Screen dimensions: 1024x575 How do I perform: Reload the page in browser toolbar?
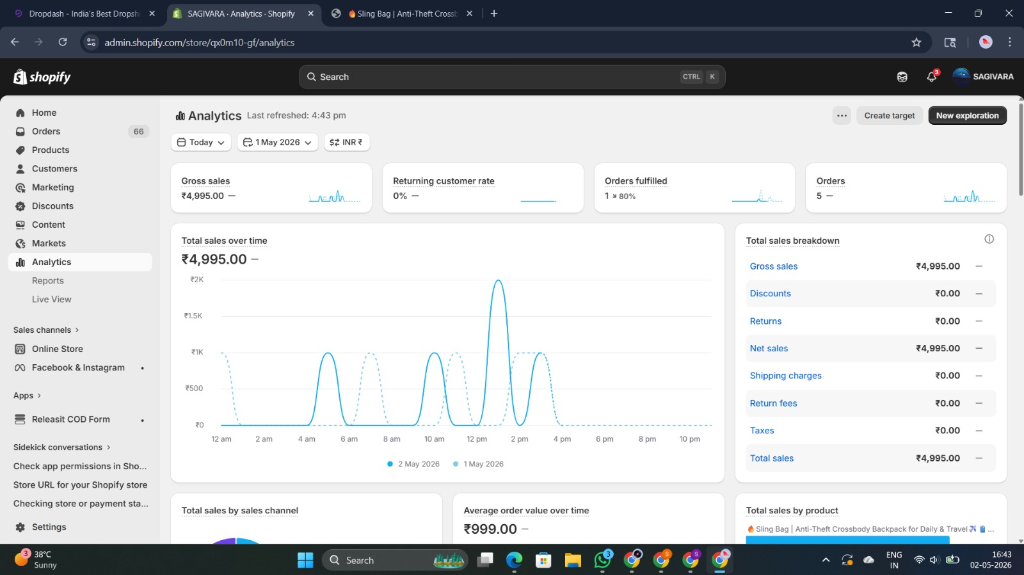(x=63, y=42)
